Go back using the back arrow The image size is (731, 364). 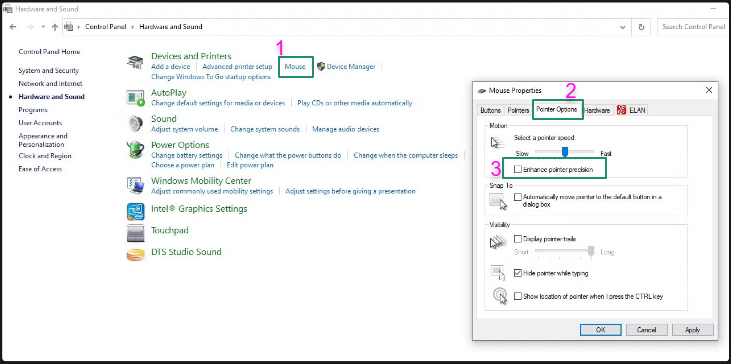(x=13, y=27)
